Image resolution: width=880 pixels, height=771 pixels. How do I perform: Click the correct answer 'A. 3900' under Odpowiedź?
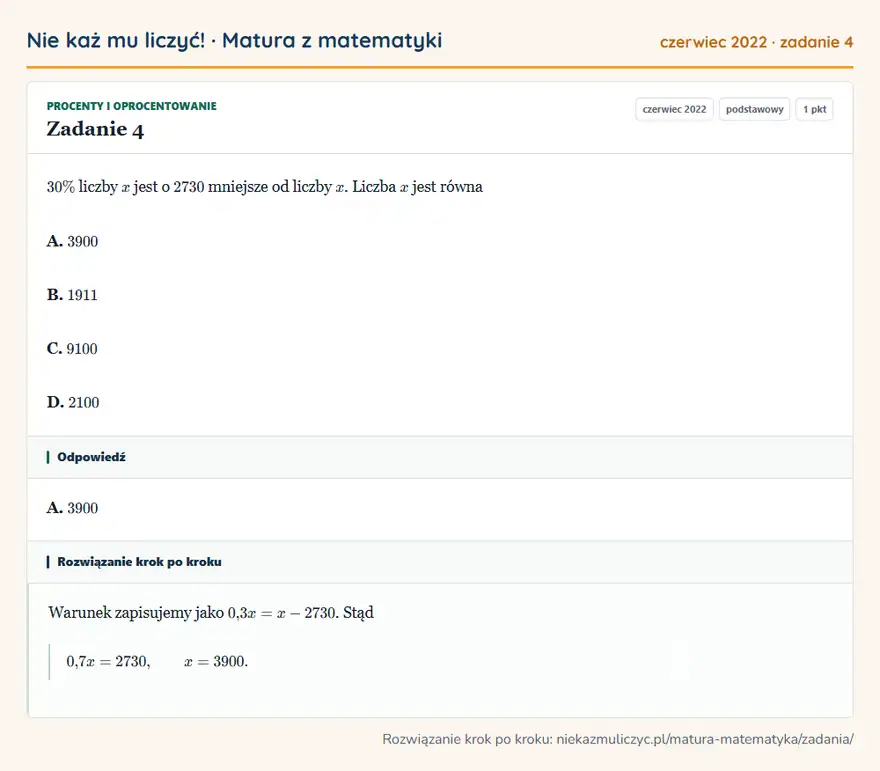click(x=72, y=508)
